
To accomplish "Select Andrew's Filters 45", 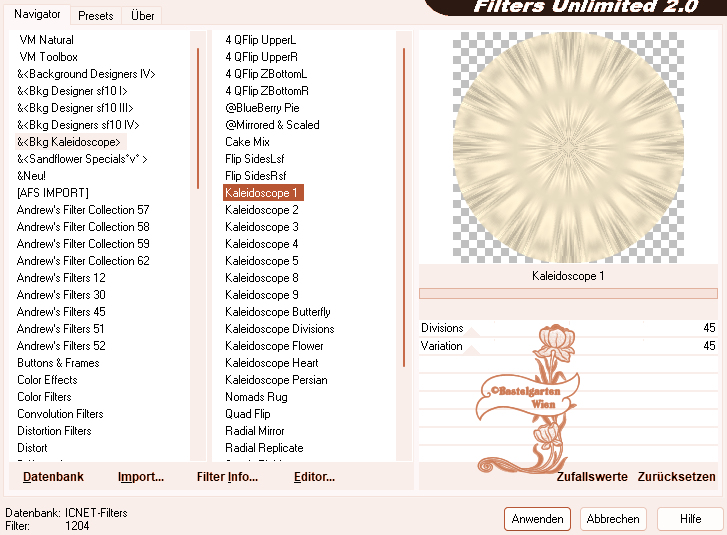I will (x=61, y=312).
